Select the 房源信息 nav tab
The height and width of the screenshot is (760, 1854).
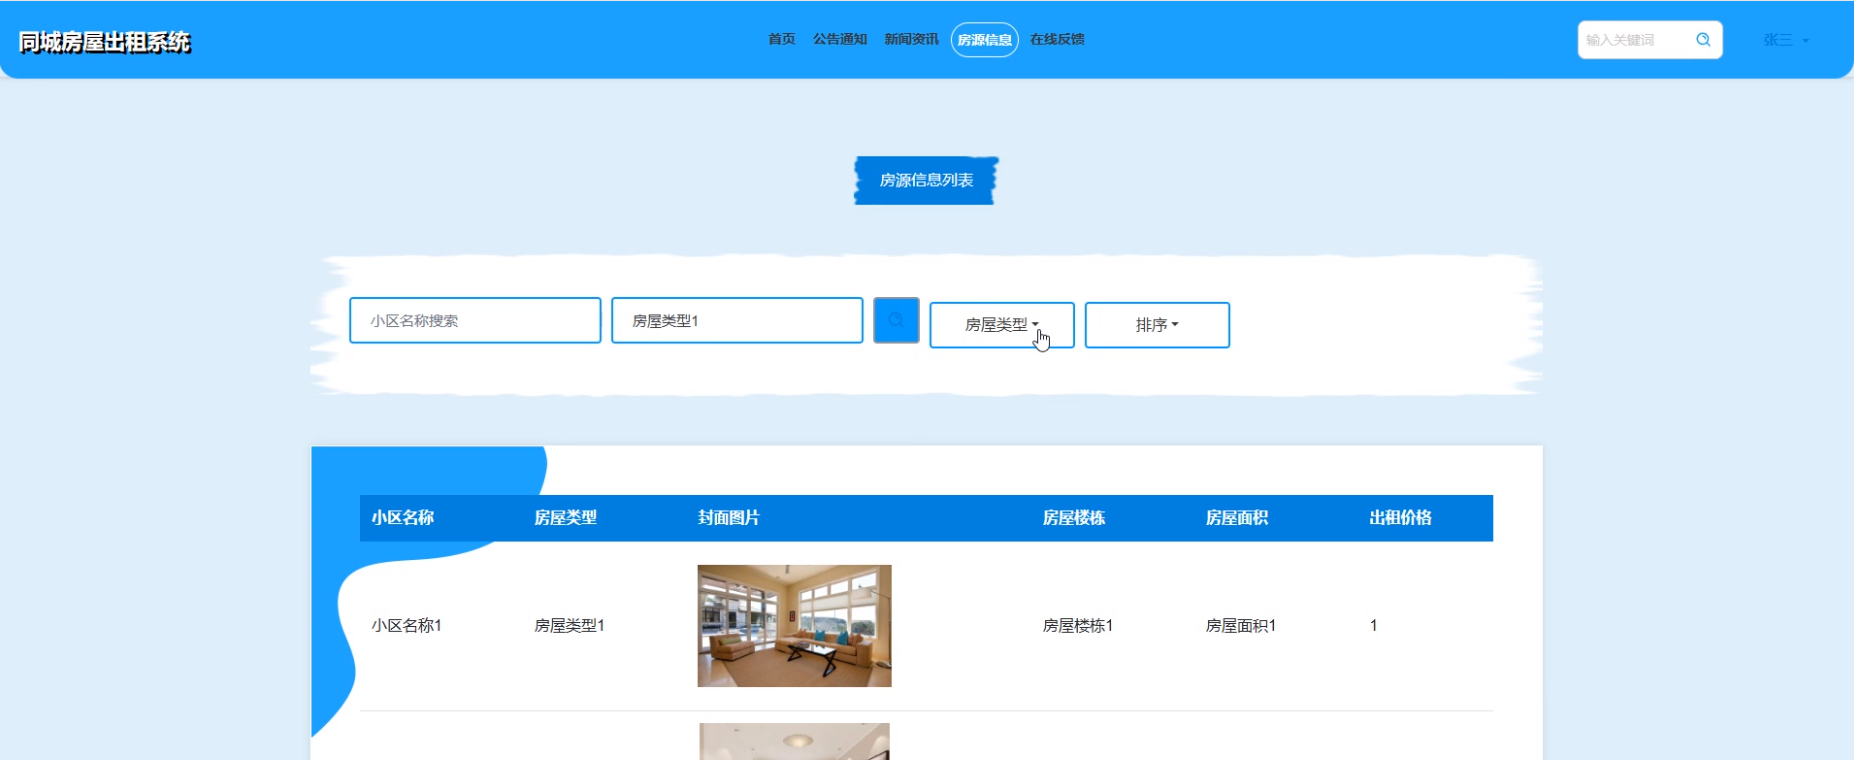[985, 40]
